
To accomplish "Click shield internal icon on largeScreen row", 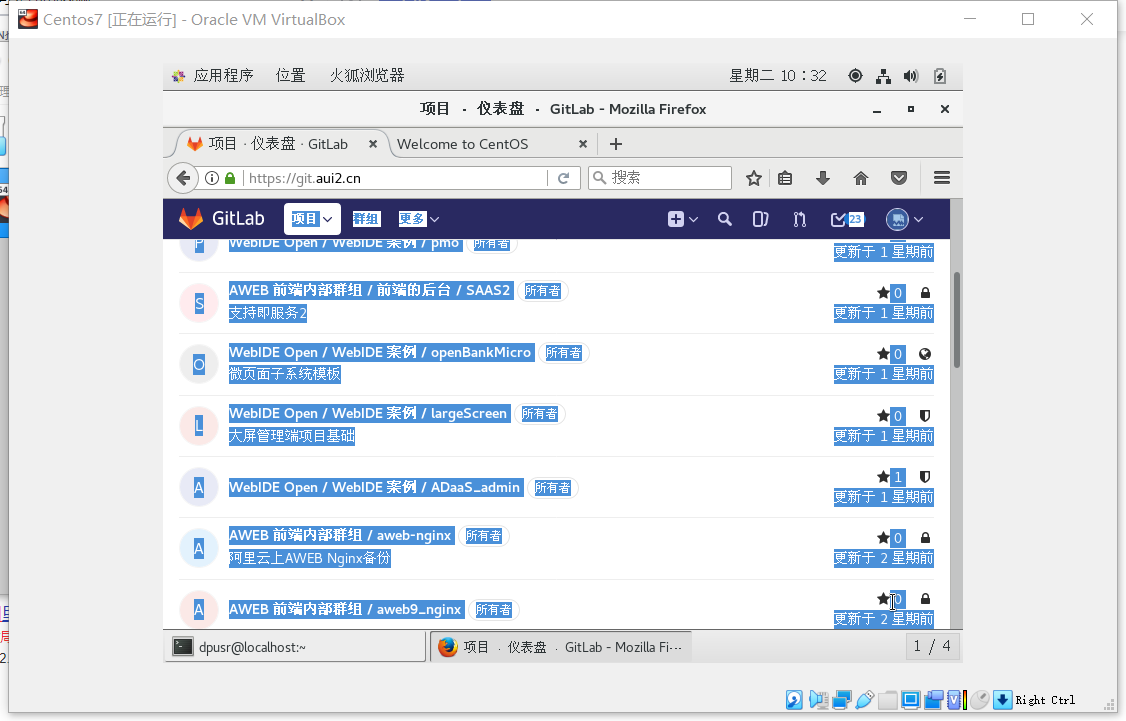I will [925, 415].
